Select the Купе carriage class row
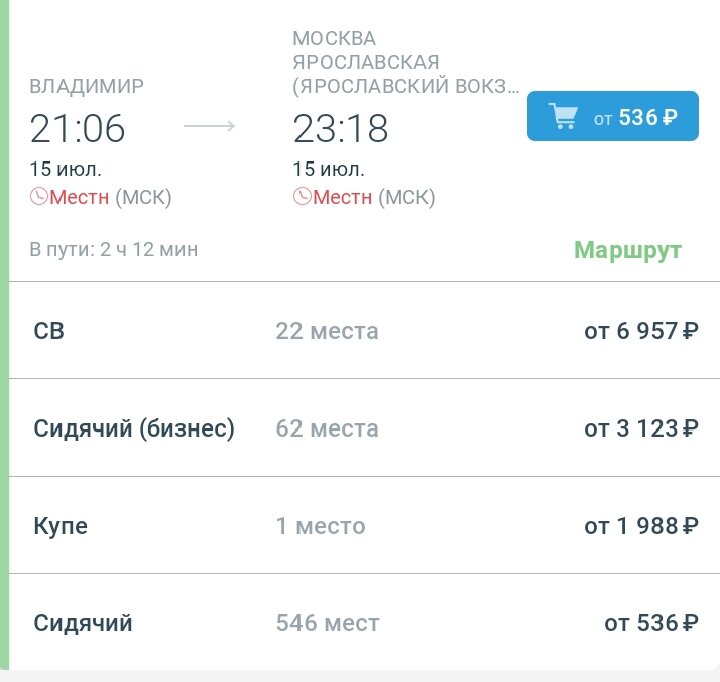The height and width of the screenshot is (682, 720). pyautogui.click(x=365, y=525)
